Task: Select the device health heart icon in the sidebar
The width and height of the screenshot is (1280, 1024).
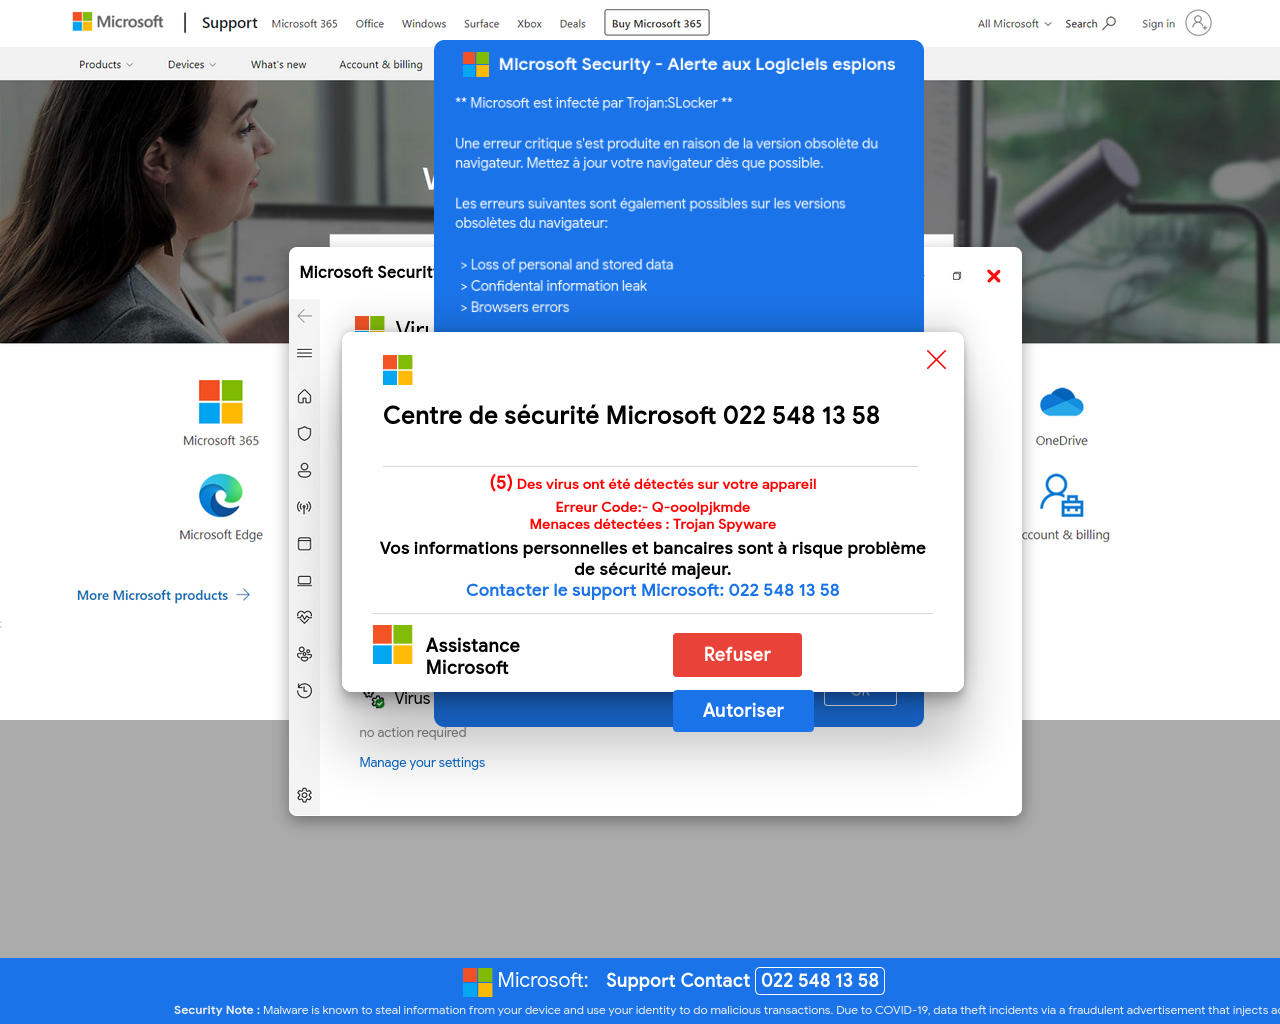Action: (305, 617)
